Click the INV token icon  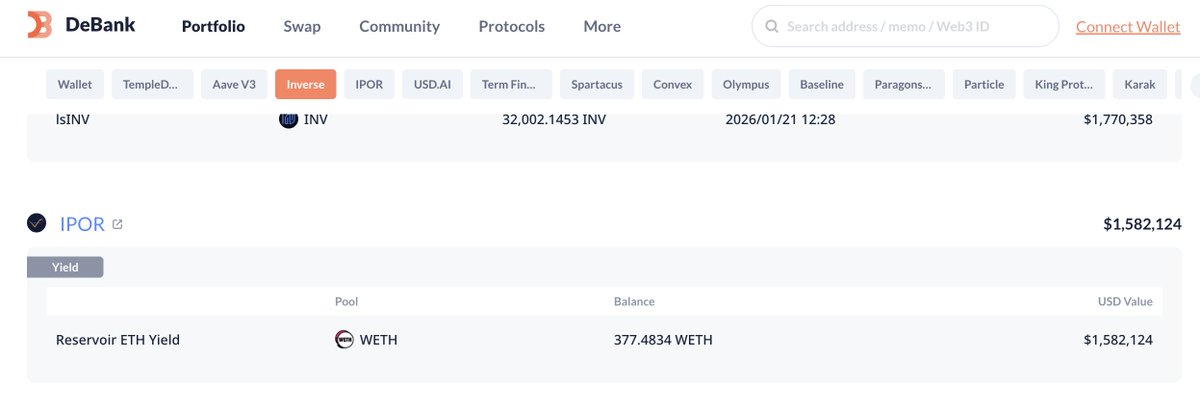(288, 120)
